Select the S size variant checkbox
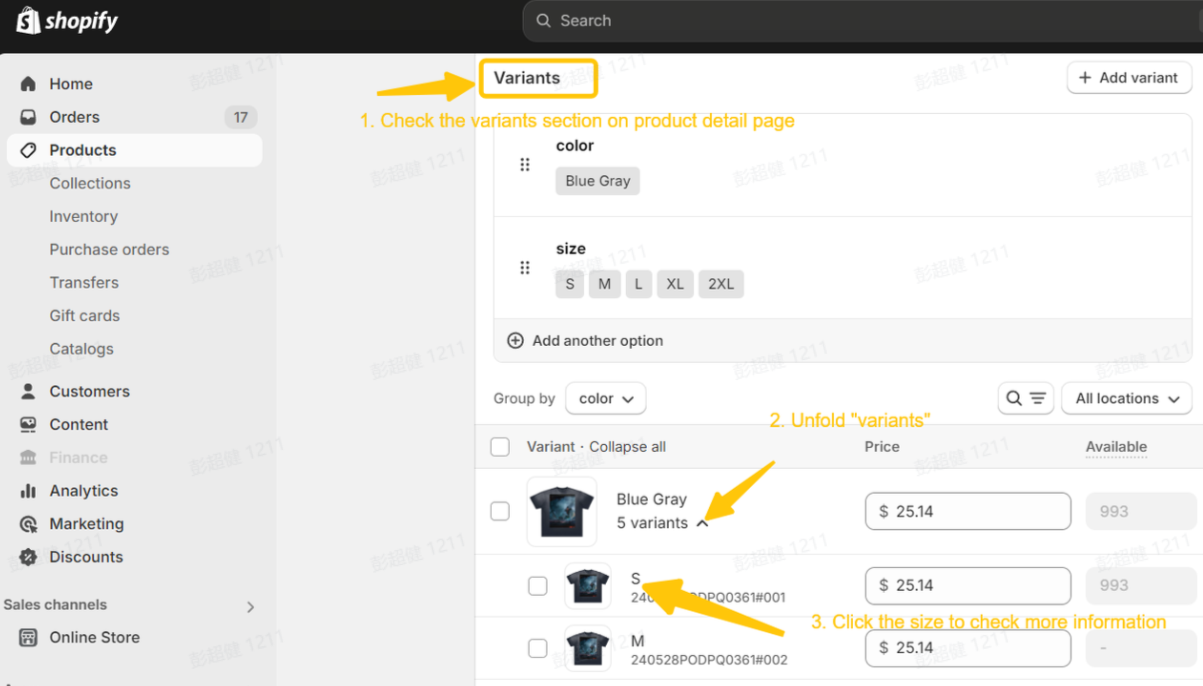This screenshot has height=686, width=1203. click(x=538, y=585)
